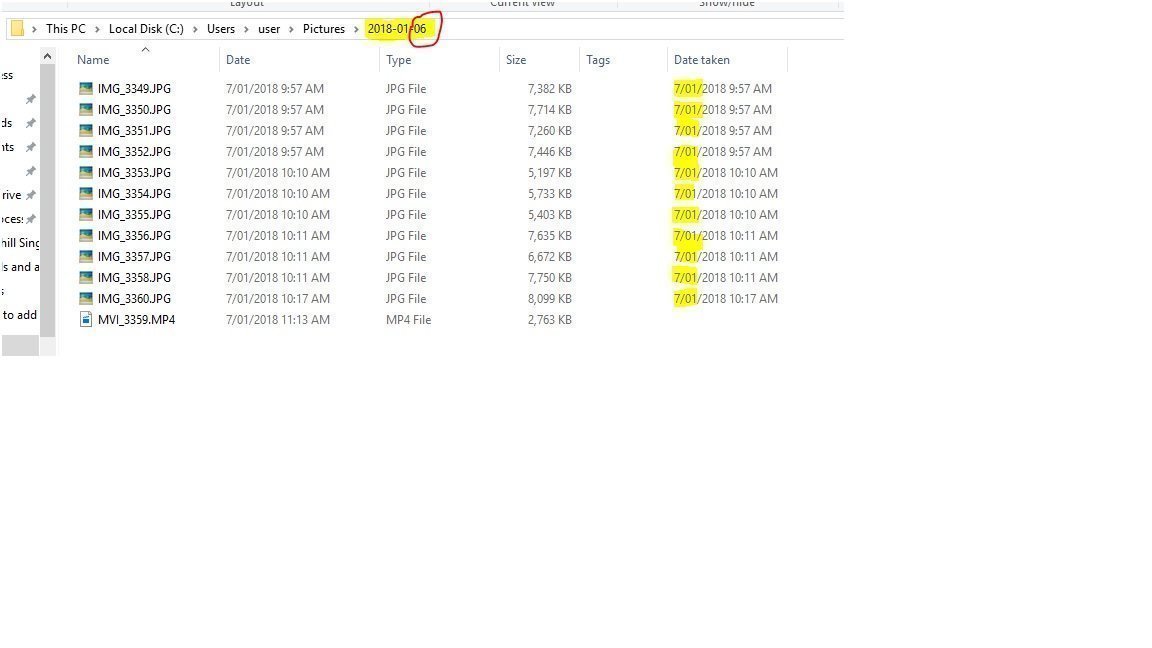Click the 2,763 KB size cell
1152x648 pixels.
click(x=550, y=320)
